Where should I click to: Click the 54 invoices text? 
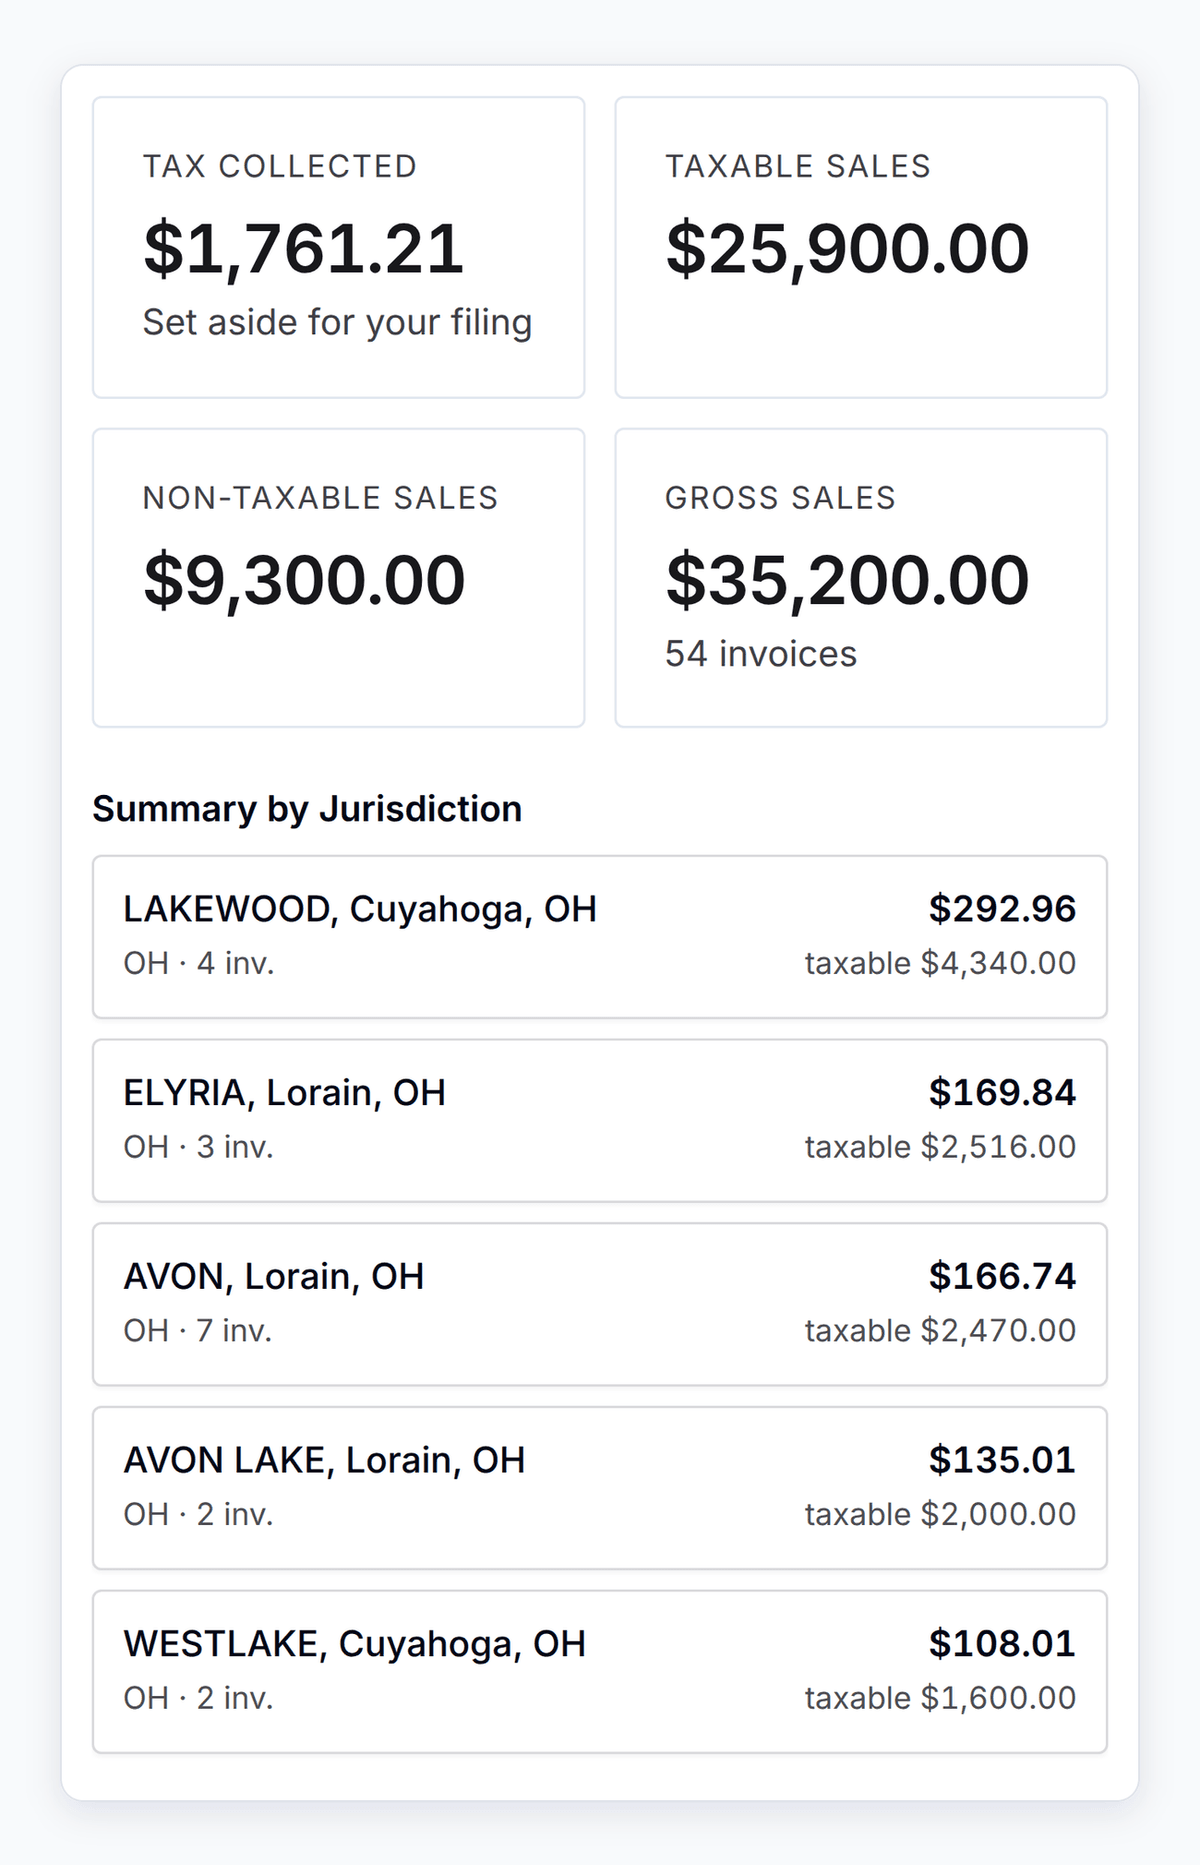(761, 654)
